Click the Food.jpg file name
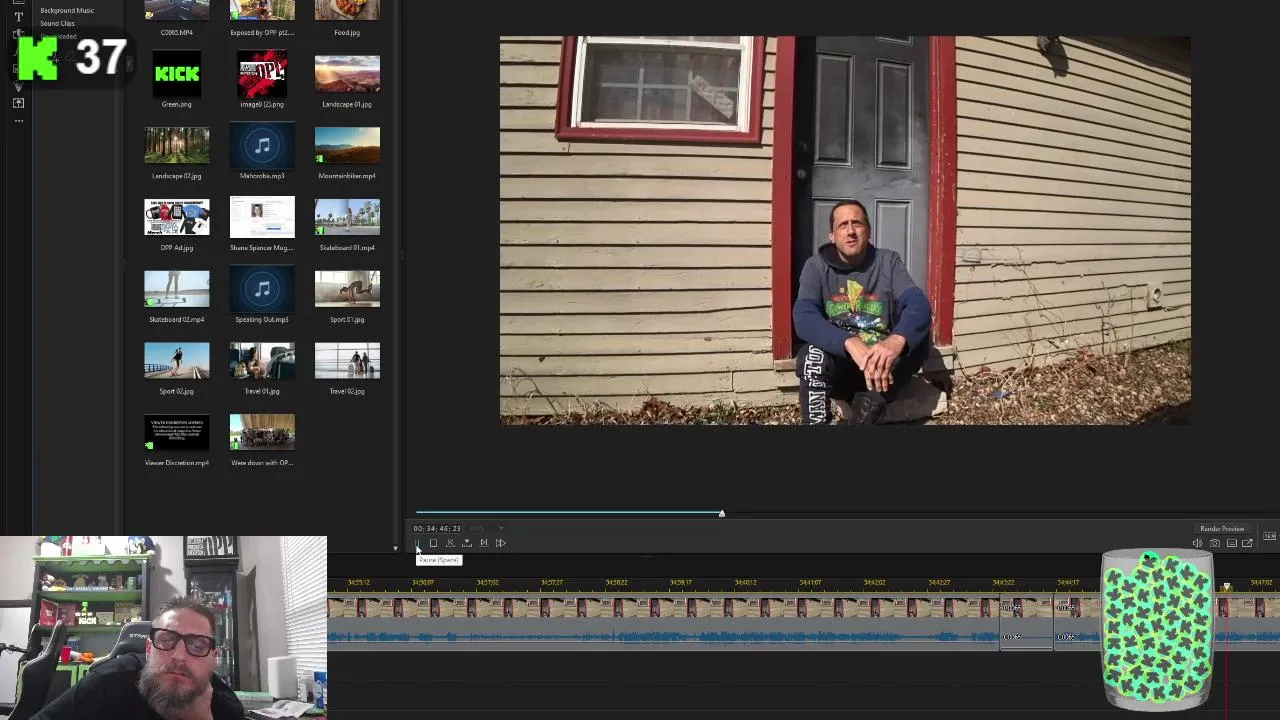Screen dimensions: 1280x720 [347, 32]
